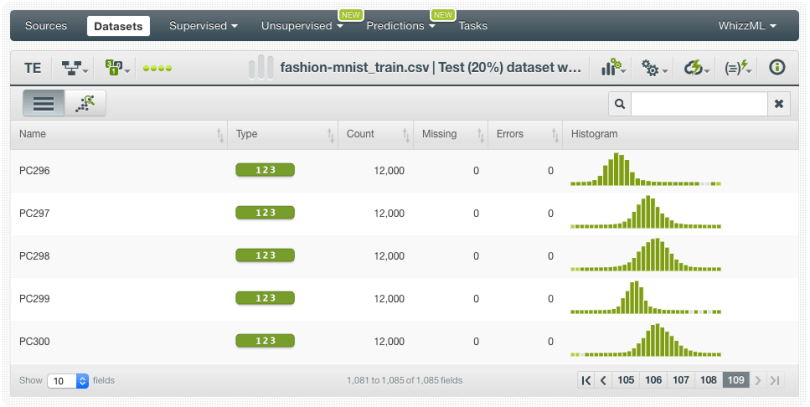The image size is (810, 407).
Task: Sort by Type column
Action: coord(283,134)
